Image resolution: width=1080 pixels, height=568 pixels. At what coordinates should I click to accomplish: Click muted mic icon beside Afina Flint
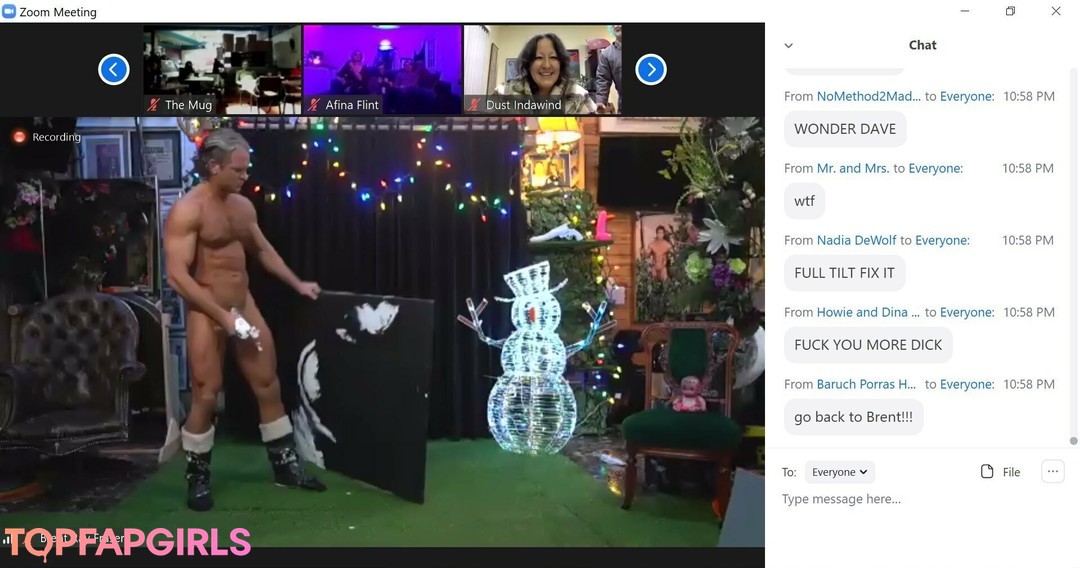coord(314,105)
